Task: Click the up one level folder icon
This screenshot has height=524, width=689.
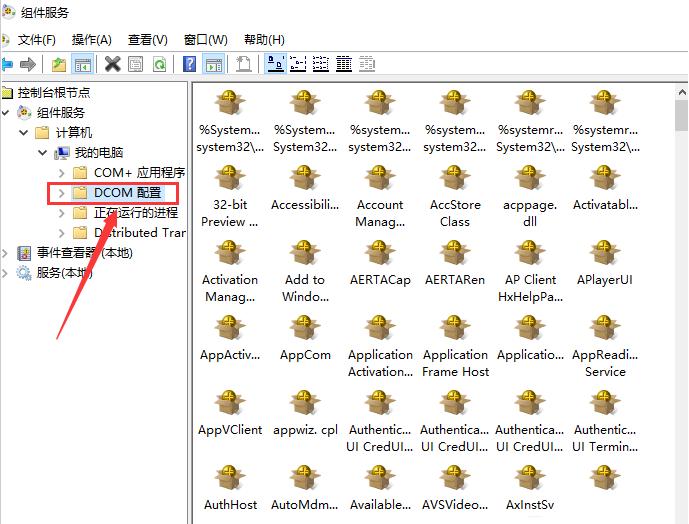Action: click(59, 64)
